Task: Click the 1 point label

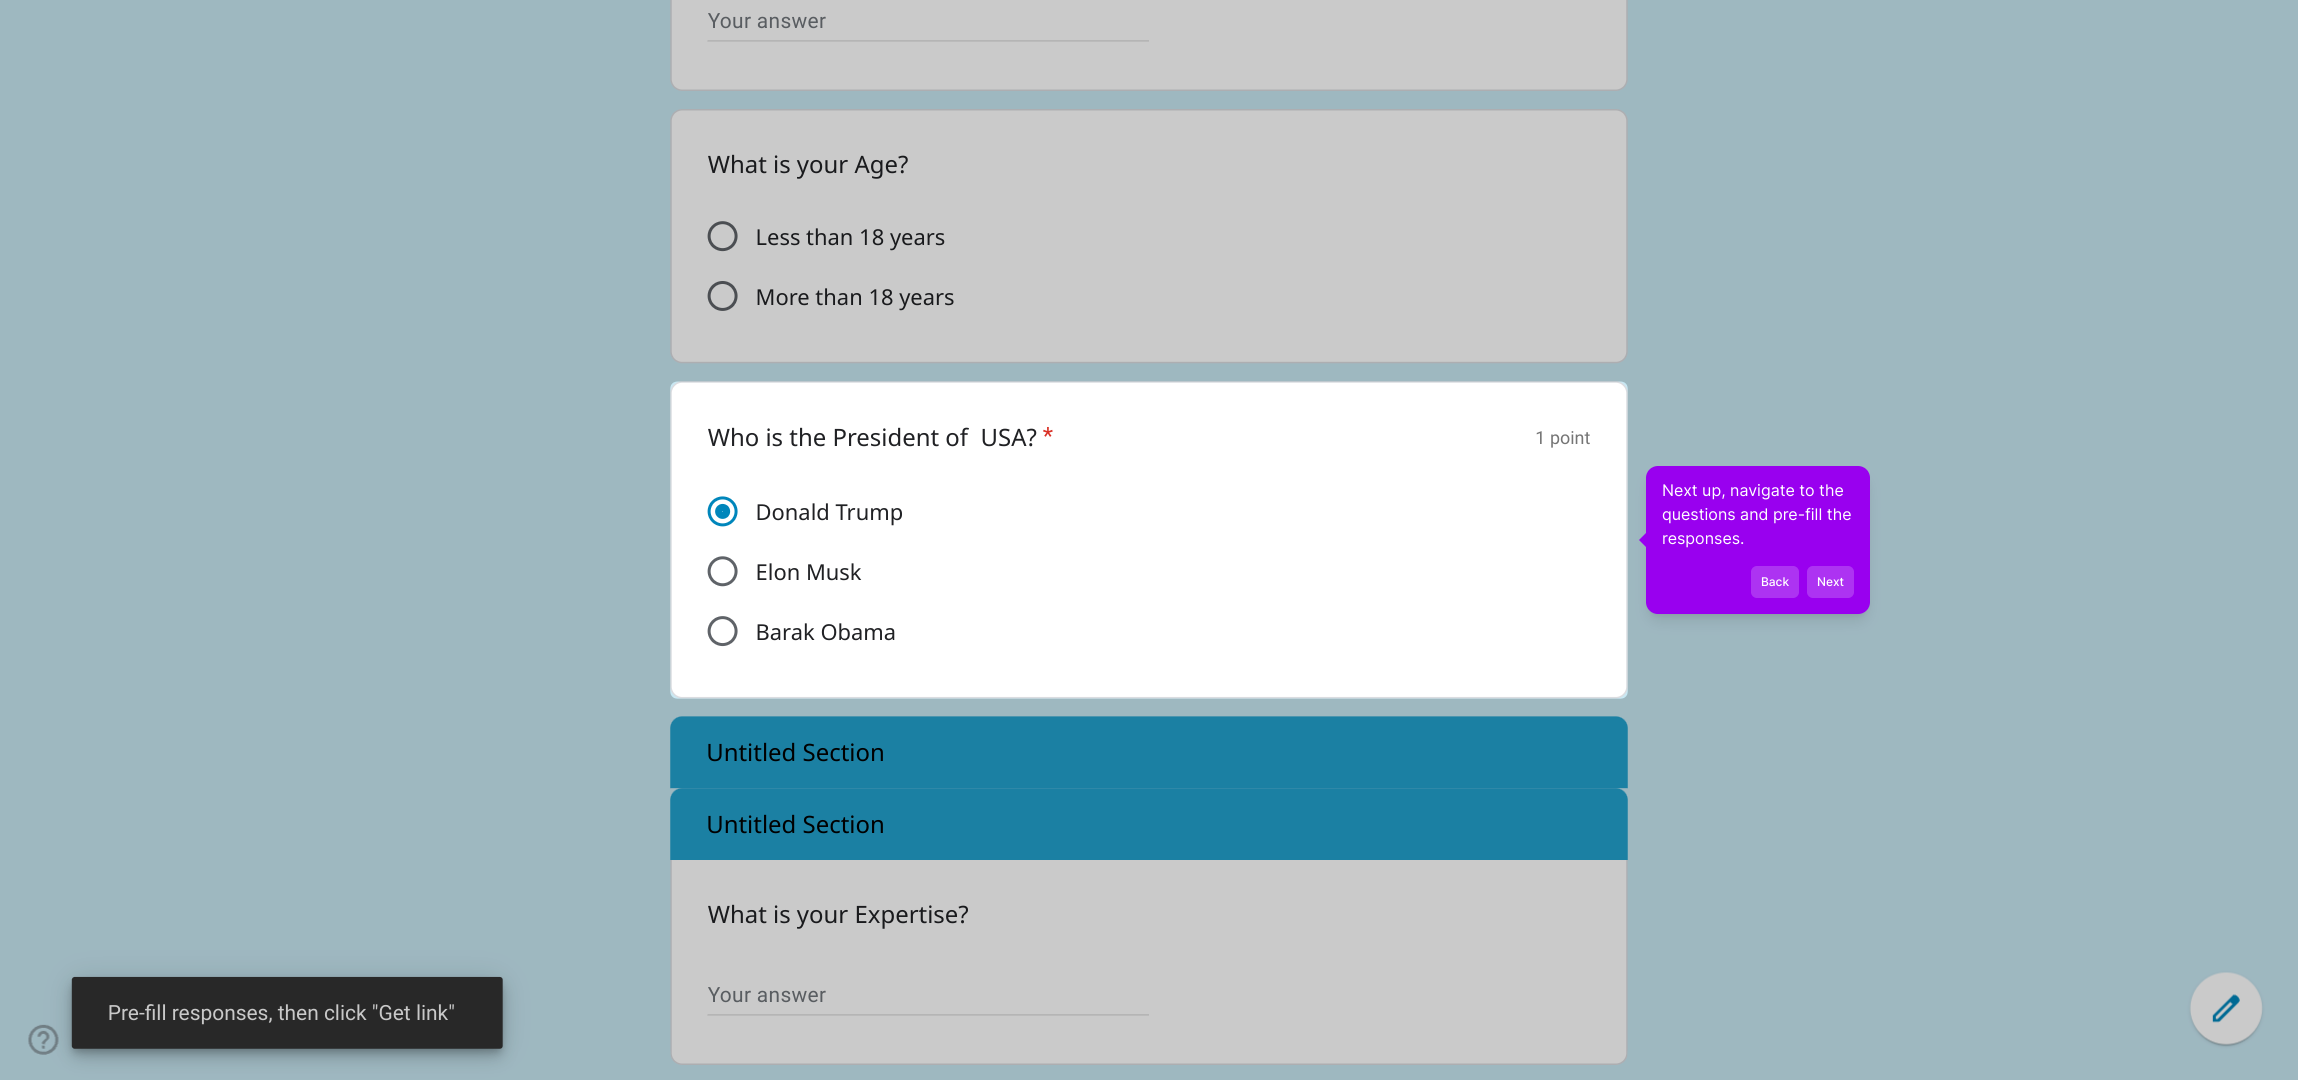Action: [1562, 438]
